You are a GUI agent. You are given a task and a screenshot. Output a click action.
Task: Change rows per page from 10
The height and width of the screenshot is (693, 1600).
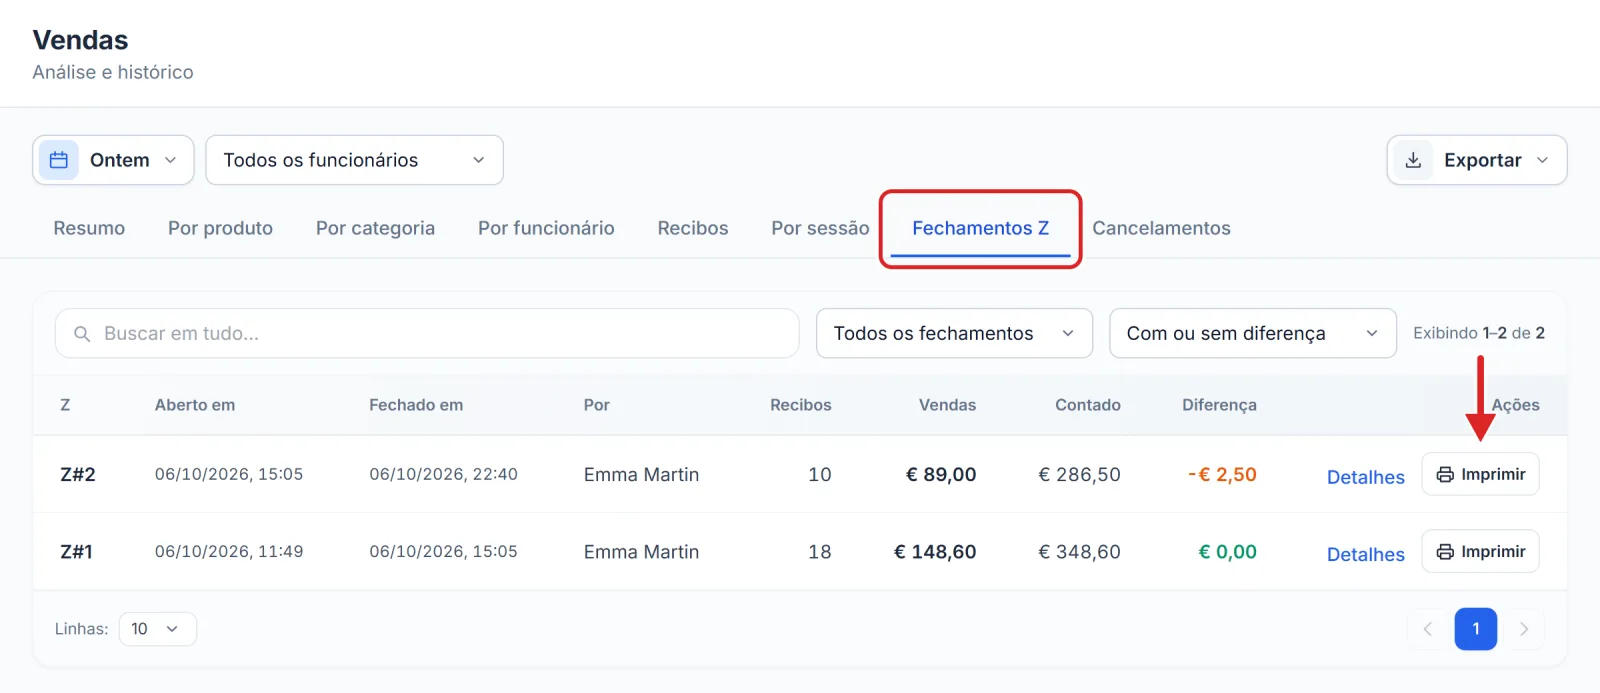click(157, 629)
